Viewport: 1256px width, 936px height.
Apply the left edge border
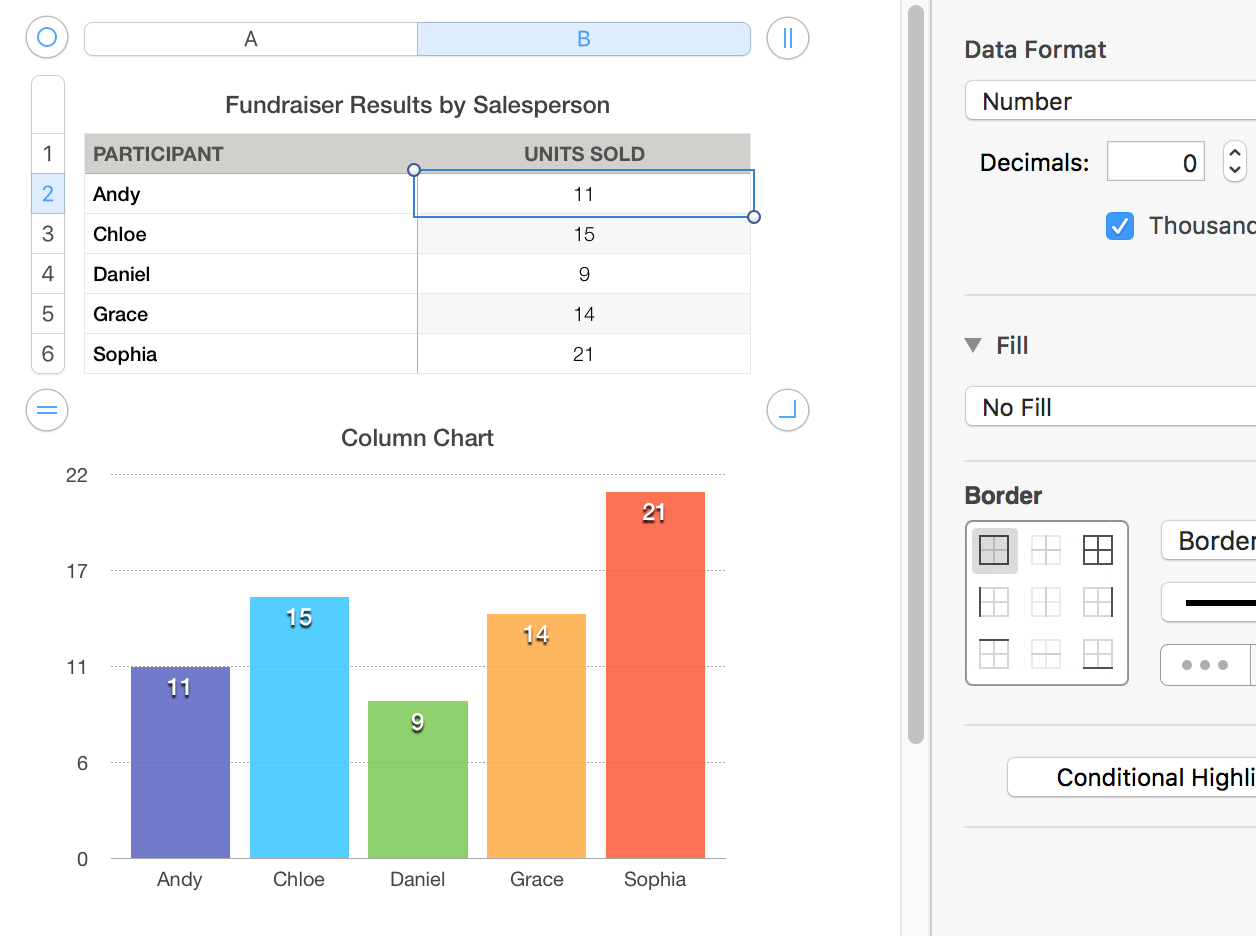coord(995,602)
